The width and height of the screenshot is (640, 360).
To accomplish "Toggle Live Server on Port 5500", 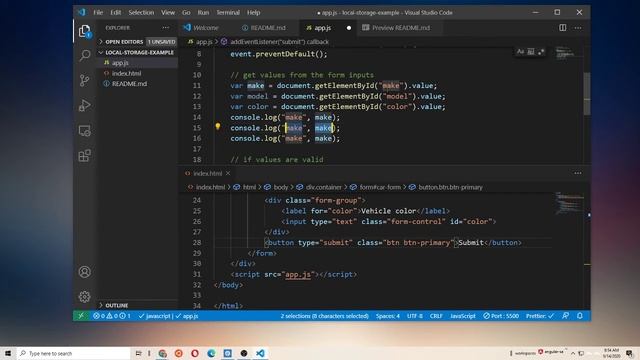I will click(x=501, y=316).
